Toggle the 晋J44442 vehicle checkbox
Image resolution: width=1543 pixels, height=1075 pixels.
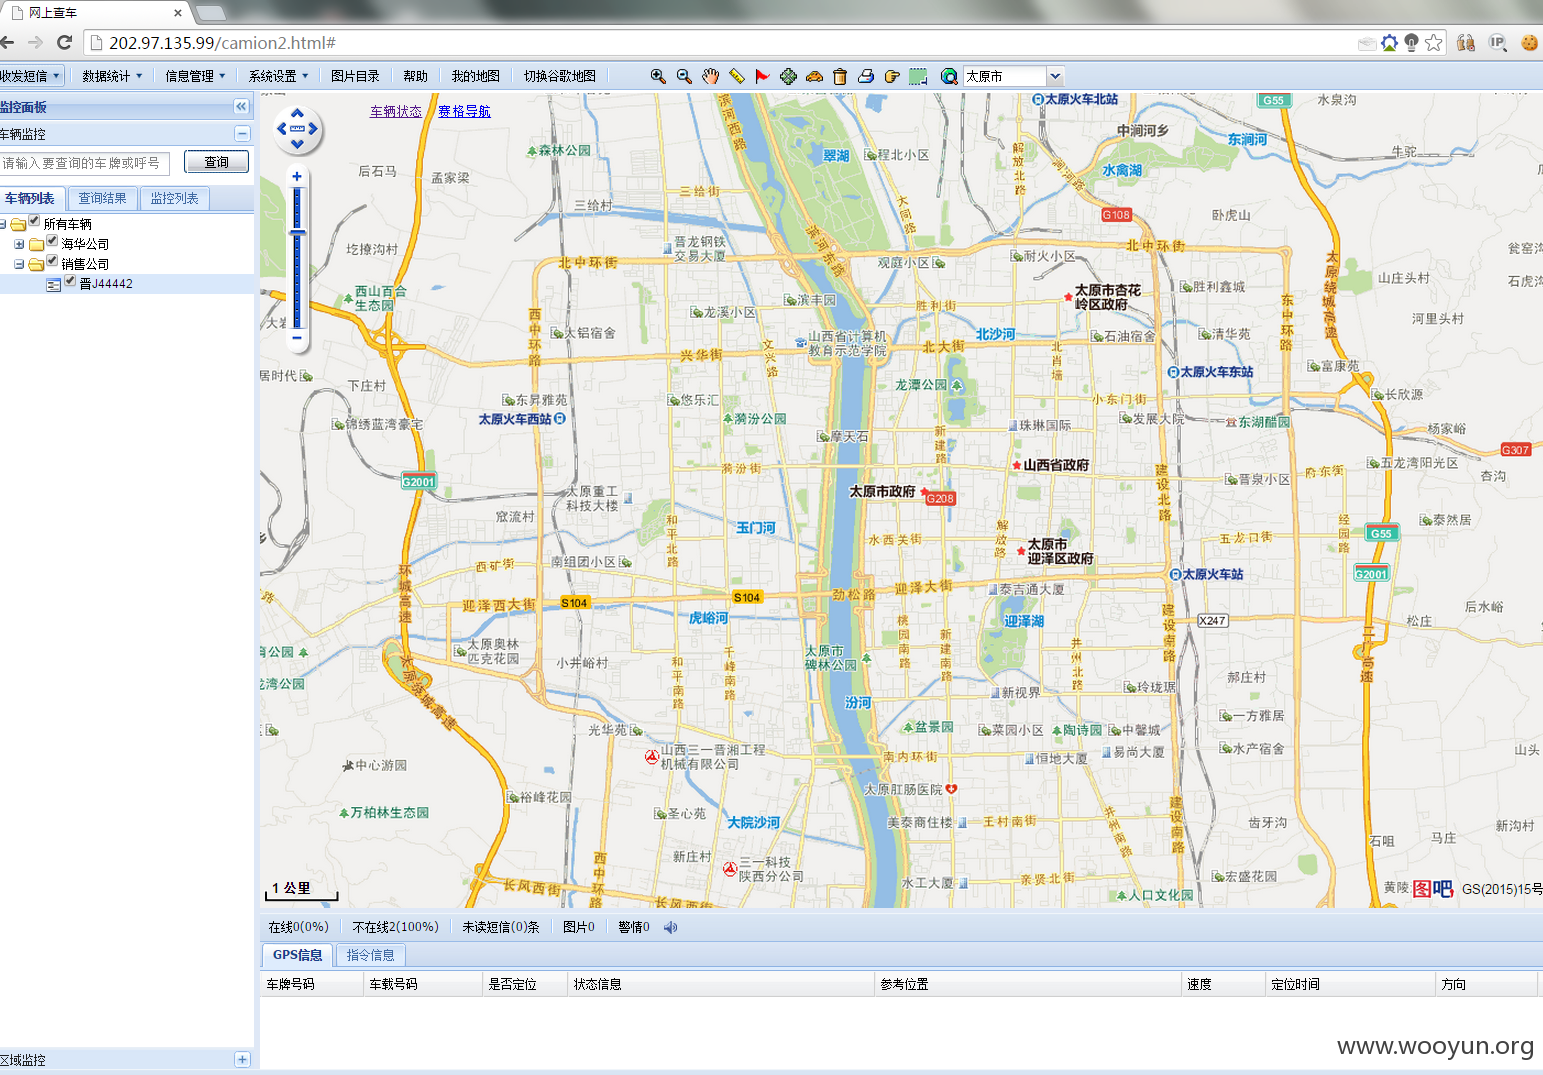(70, 281)
